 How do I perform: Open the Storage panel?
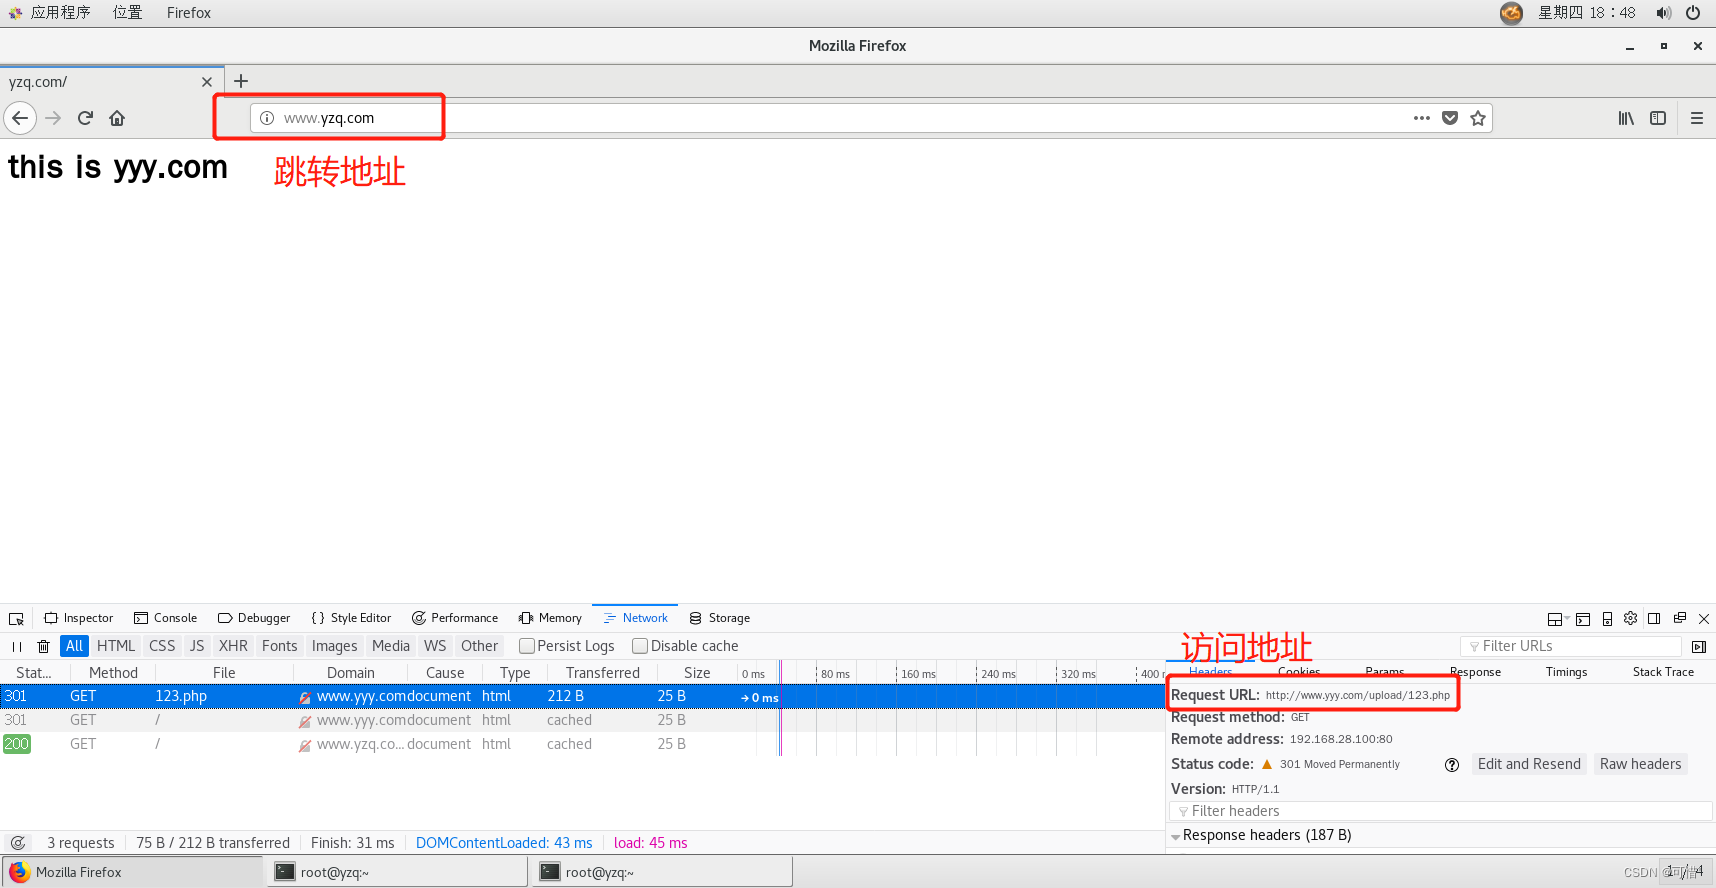(720, 618)
